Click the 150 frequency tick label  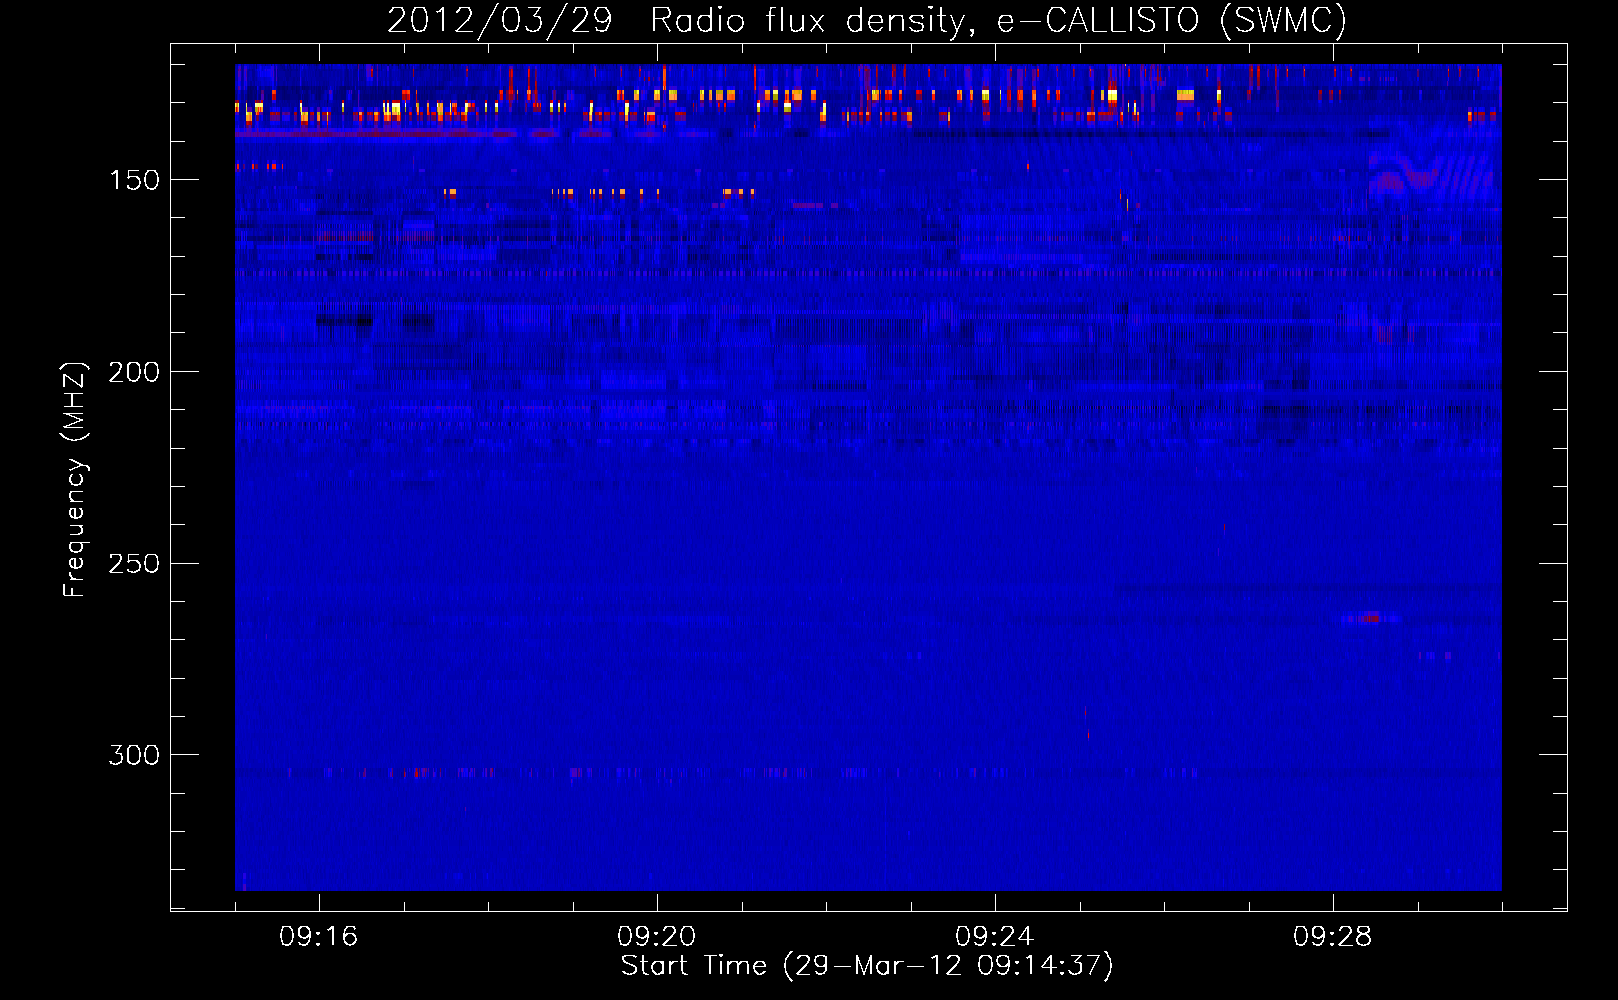pyautogui.click(x=134, y=180)
